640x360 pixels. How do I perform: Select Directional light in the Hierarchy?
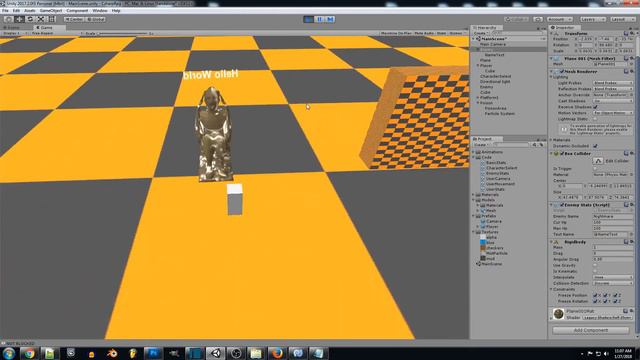[x=495, y=82]
